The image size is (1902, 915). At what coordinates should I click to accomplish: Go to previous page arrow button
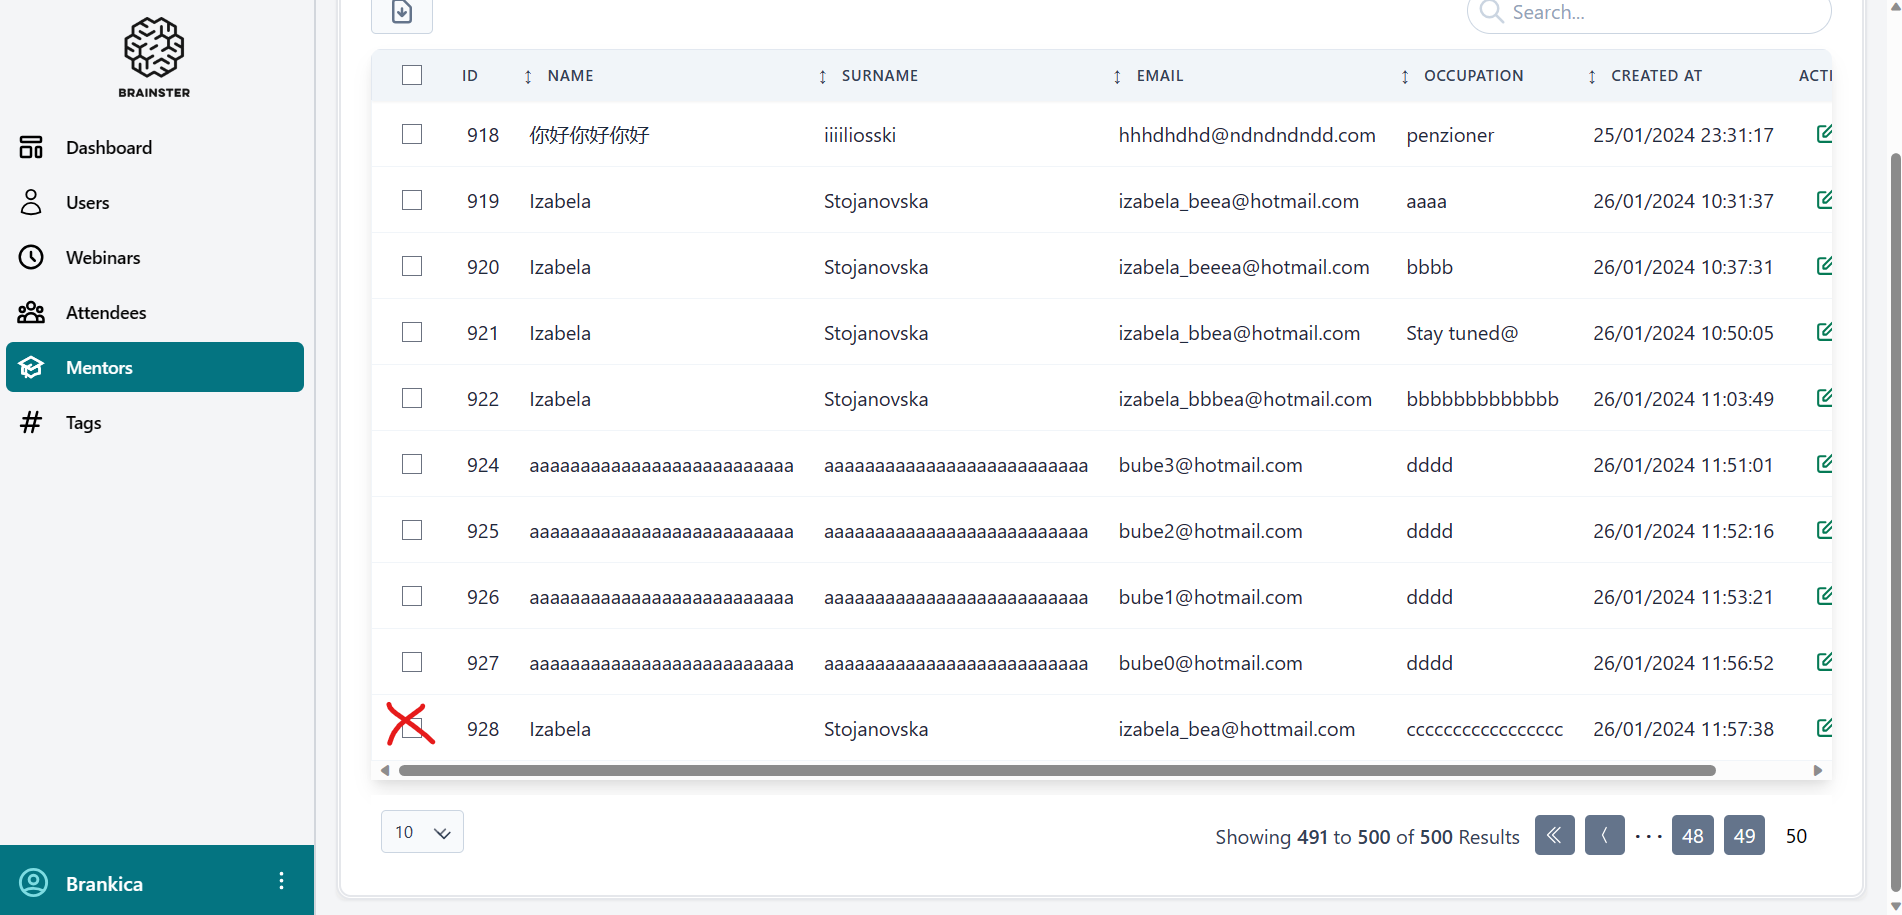click(1604, 835)
